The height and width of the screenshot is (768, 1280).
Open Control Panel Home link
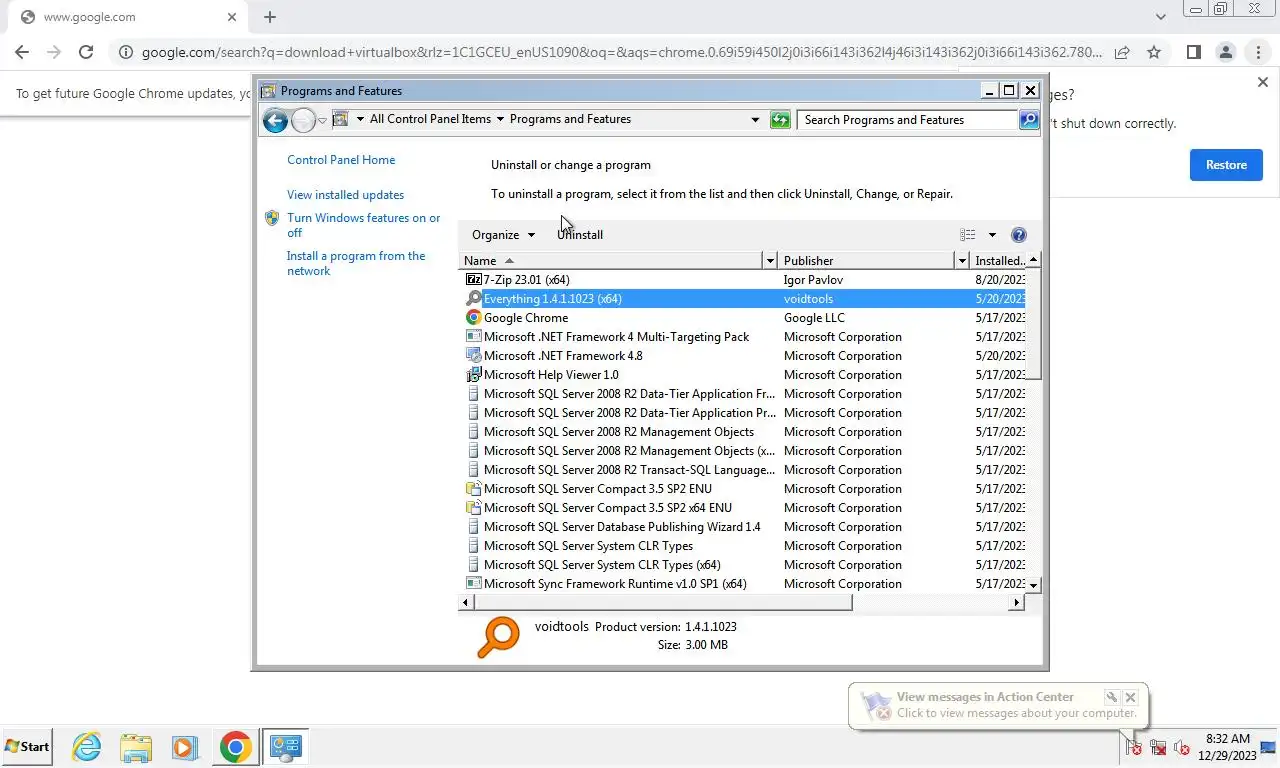coord(341,160)
